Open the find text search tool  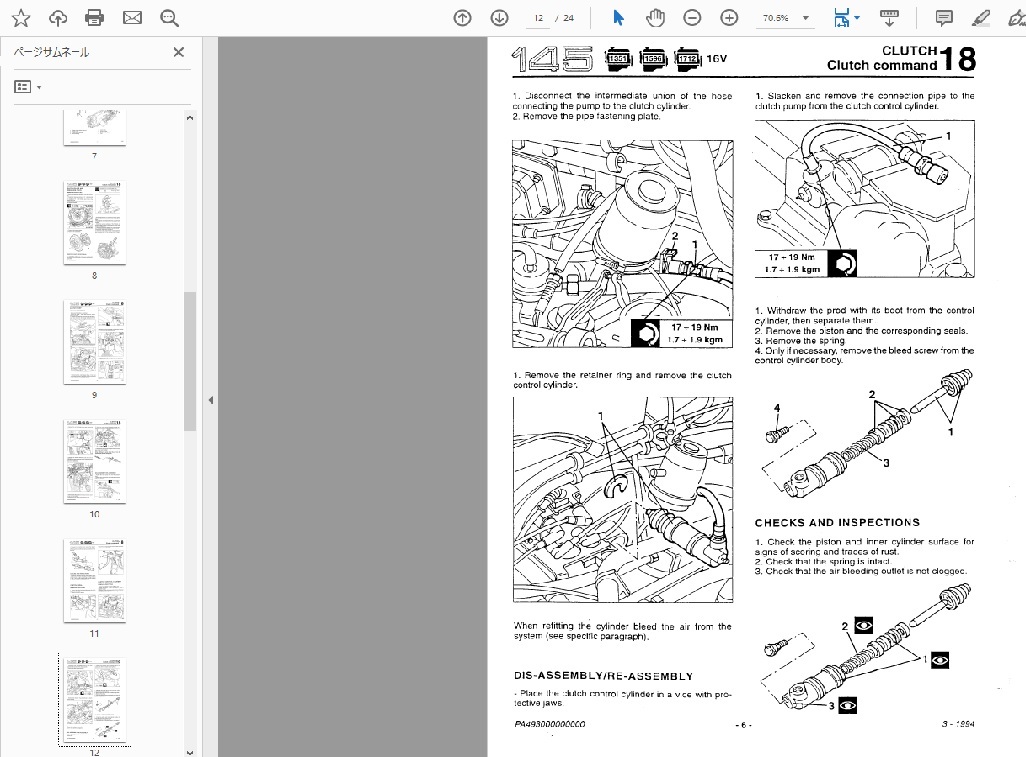tap(169, 18)
